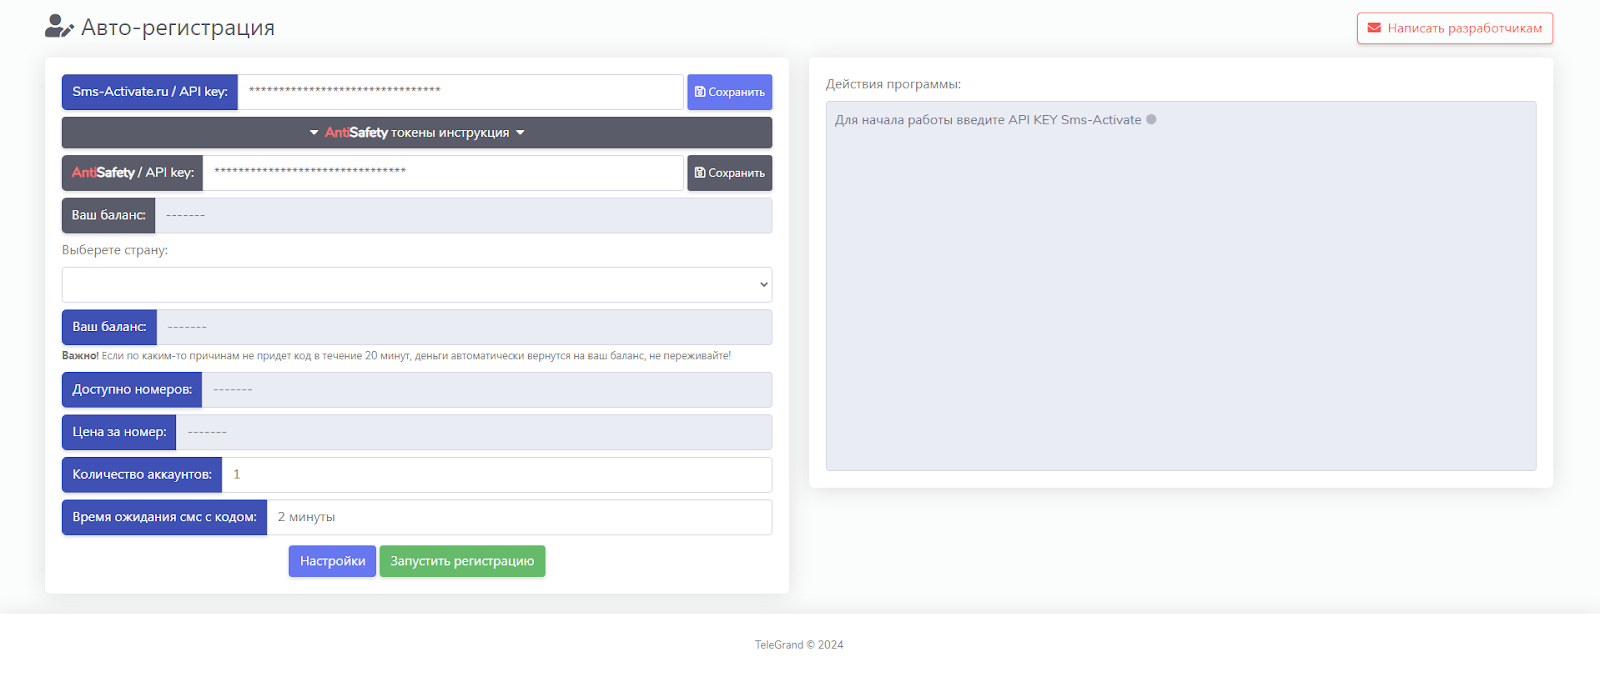Click Запустить регистрацию button
The height and width of the screenshot is (677, 1600).
click(x=462, y=561)
